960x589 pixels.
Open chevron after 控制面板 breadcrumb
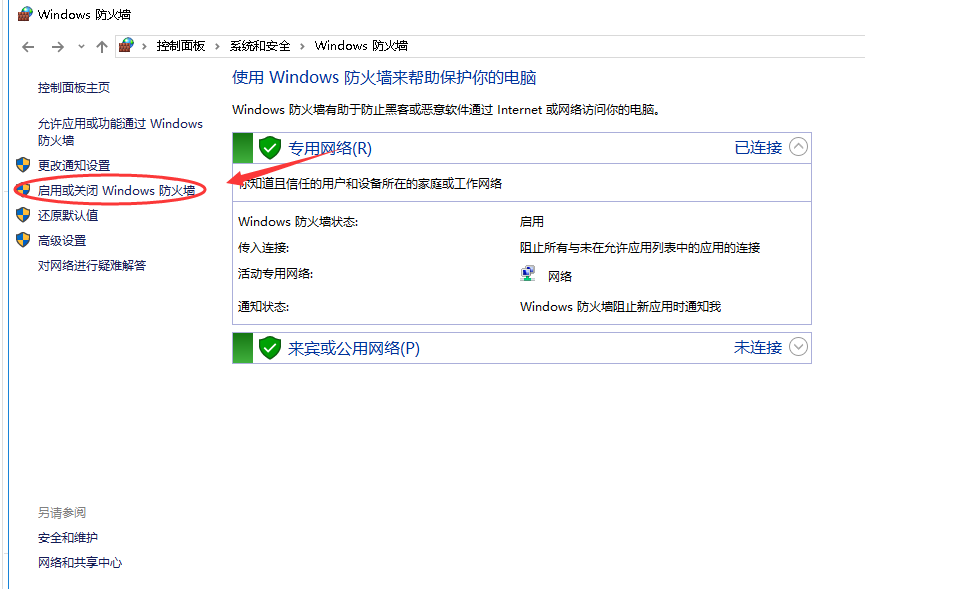tap(217, 47)
